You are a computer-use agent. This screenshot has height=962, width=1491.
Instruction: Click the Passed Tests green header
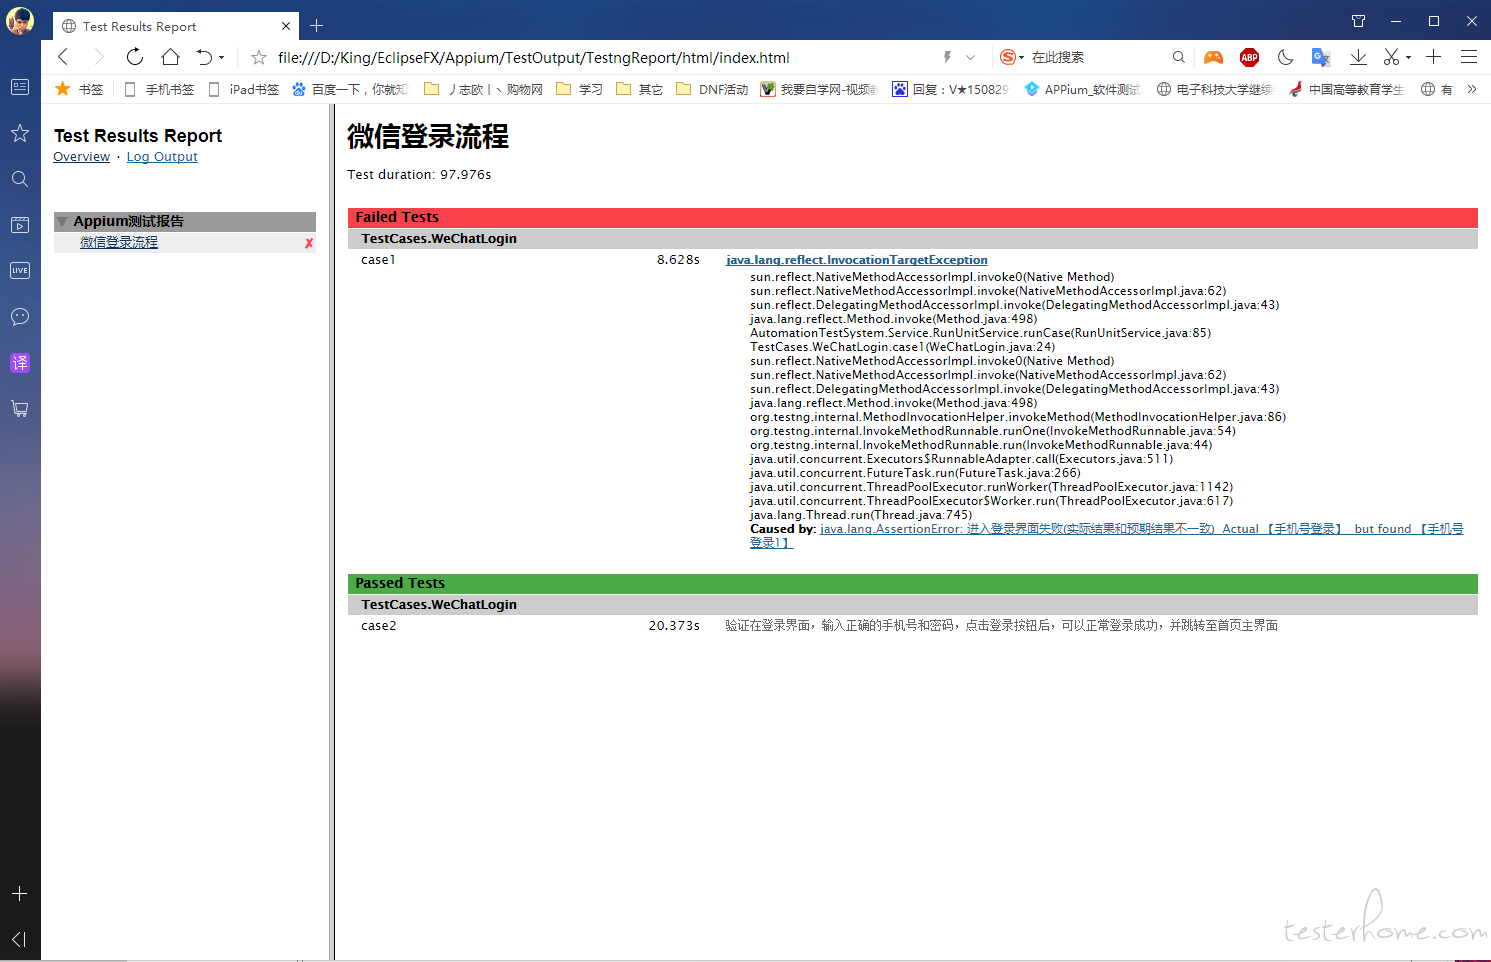click(x=912, y=583)
